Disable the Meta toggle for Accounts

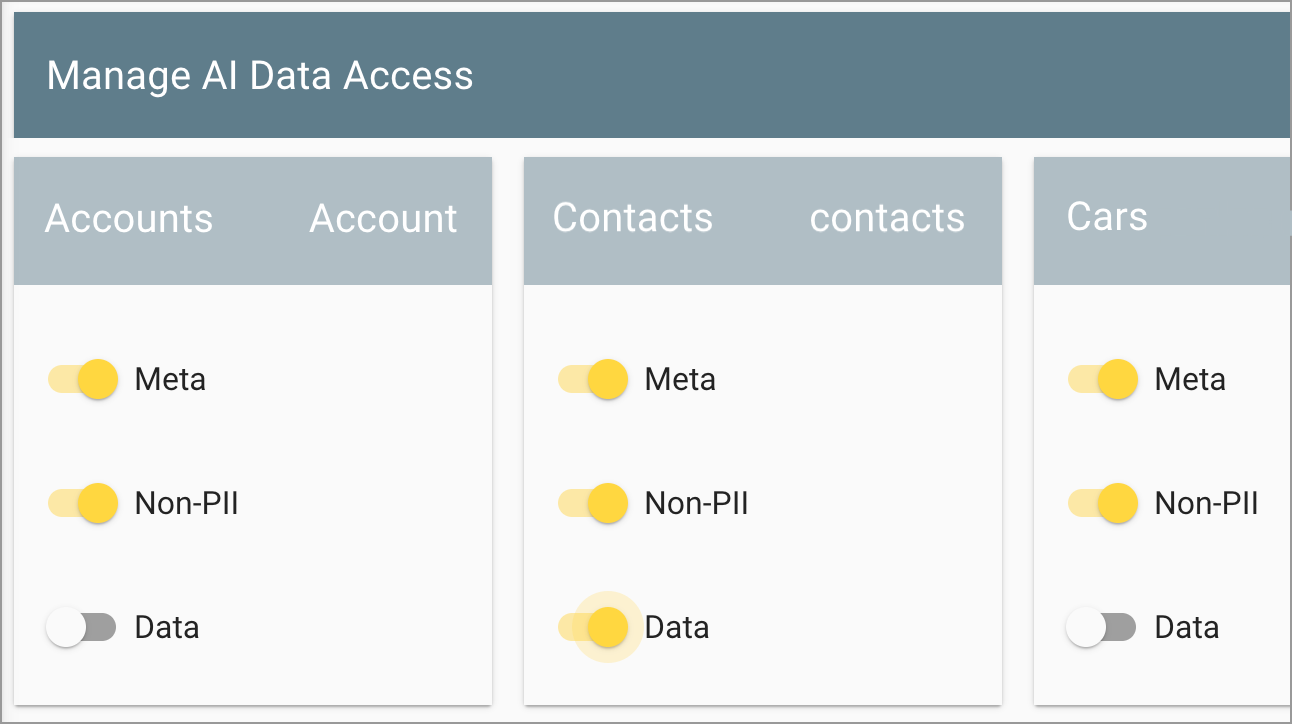[x=82, y=379]
